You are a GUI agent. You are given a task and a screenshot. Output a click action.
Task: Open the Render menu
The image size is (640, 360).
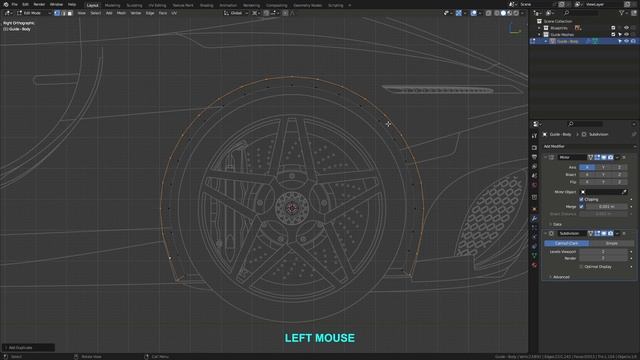point(39,4)
